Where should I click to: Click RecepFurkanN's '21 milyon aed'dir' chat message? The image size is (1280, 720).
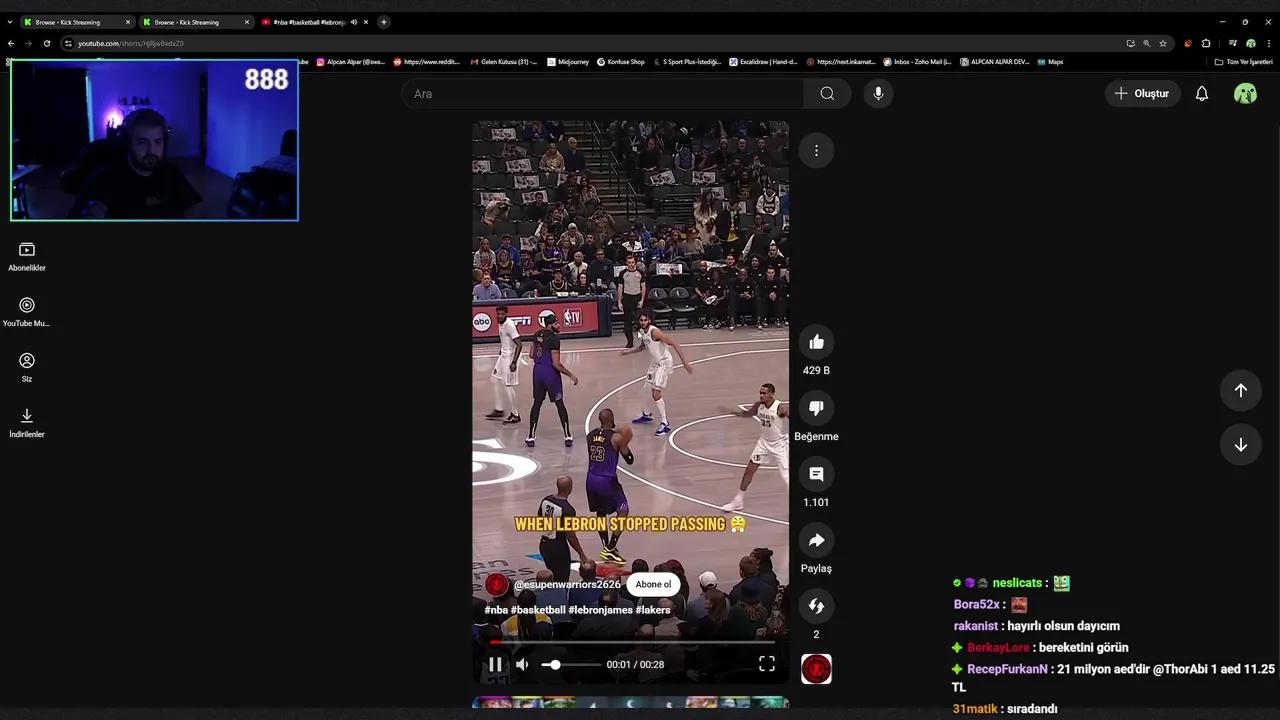[x=1113, y=678]
